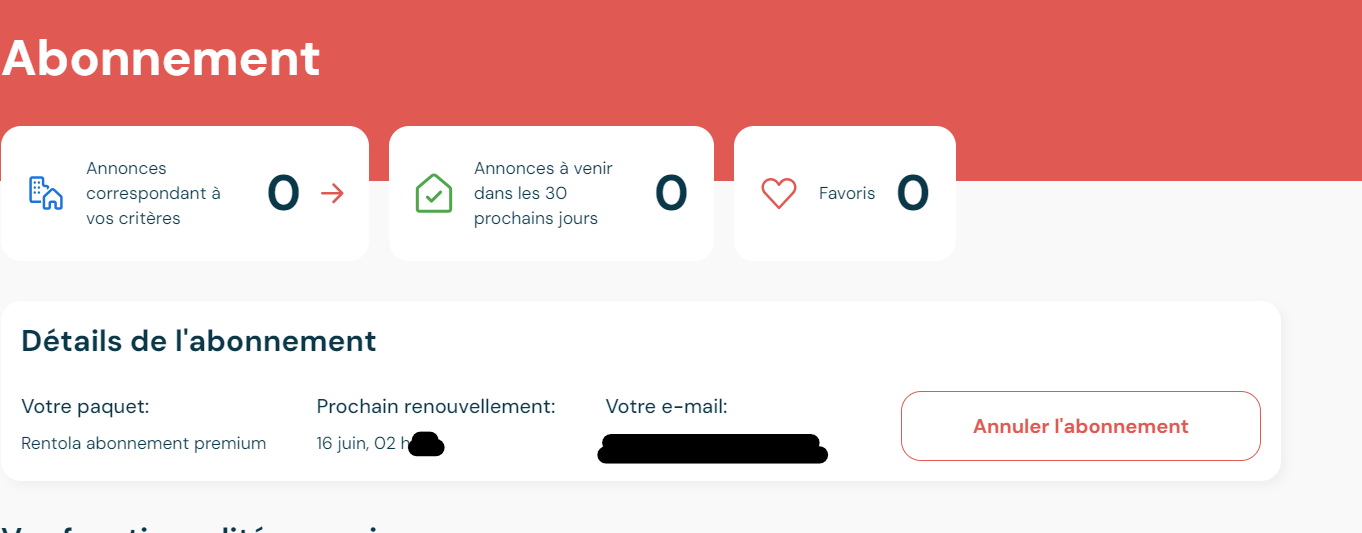
Task: Click the Votre paquet label
Action: tap(85, 407)
